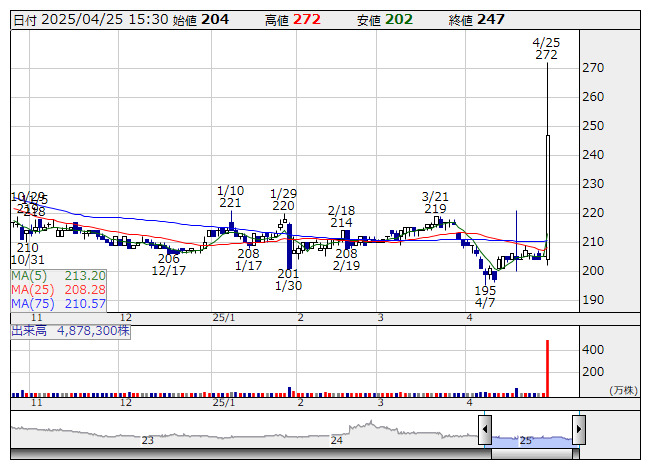Viewport: 653px width, 470px height.
Task: Click the 201 1/30 low label
Action: click(288, 280)
